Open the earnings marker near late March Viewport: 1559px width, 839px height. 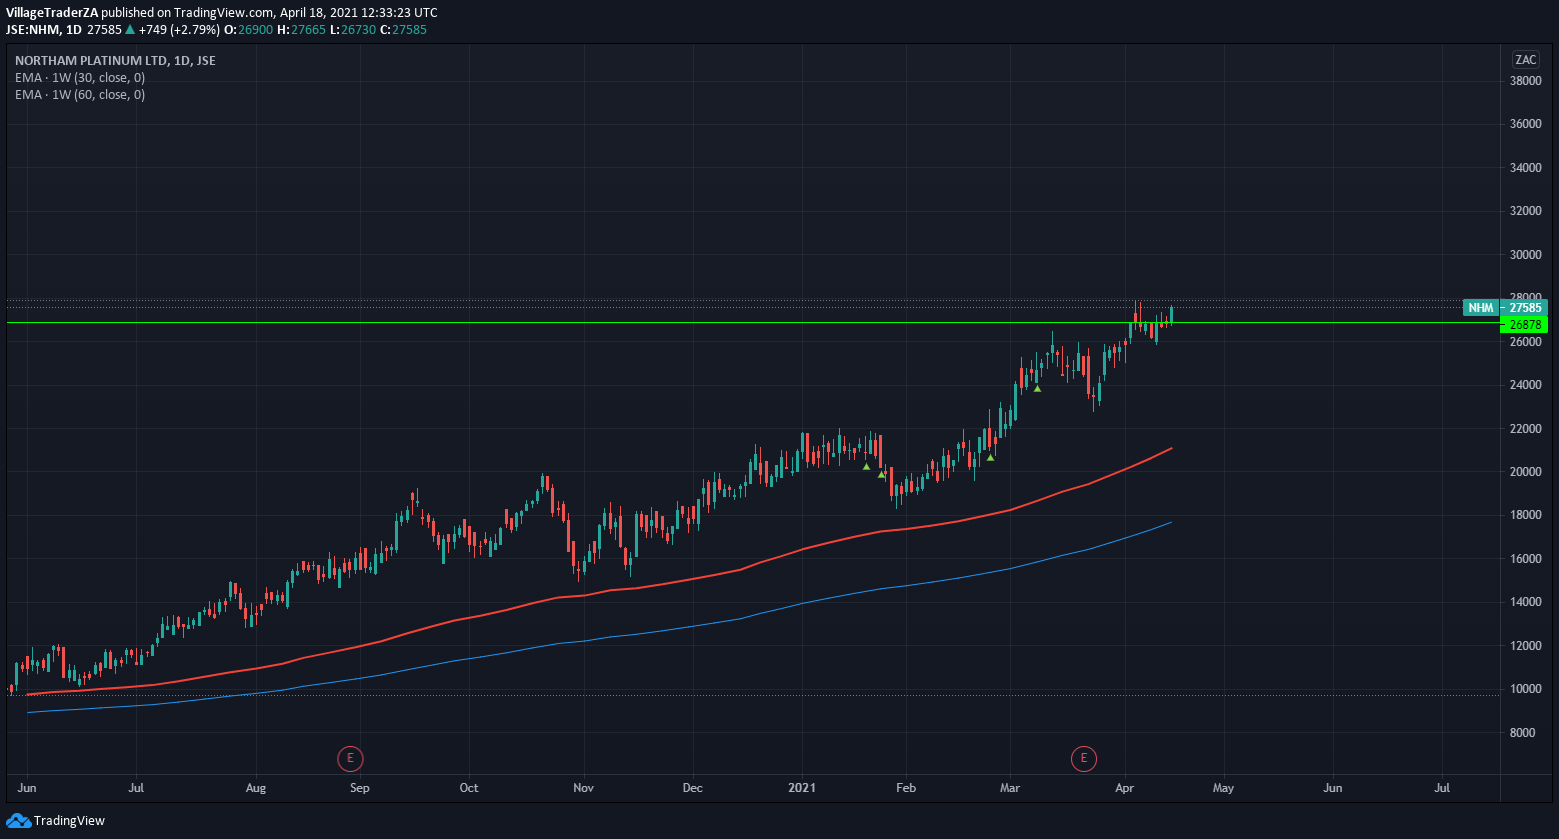pyautogui.click(x=1083, y=759)
